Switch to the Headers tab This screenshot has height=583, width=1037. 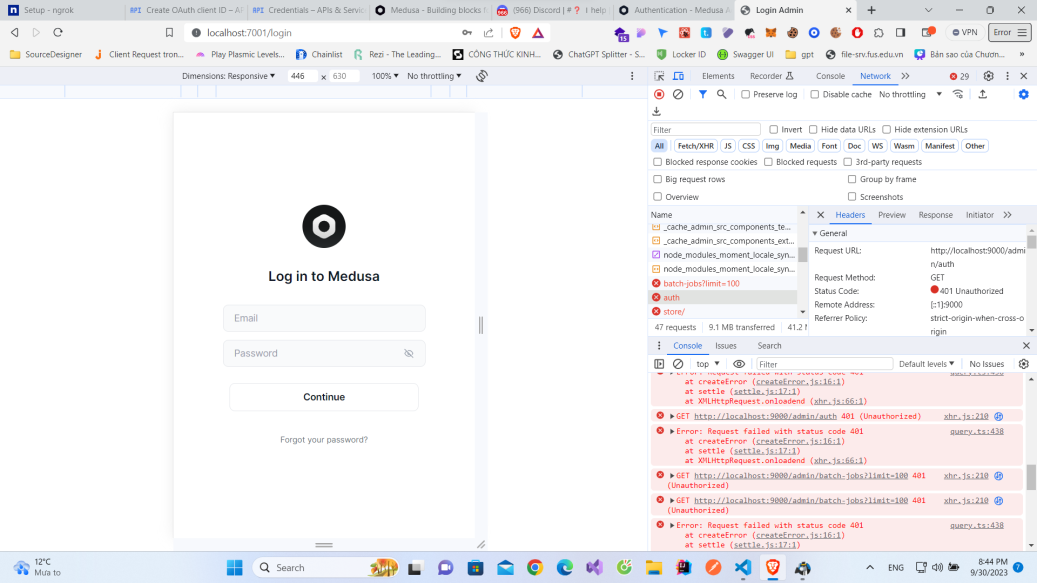849,214
